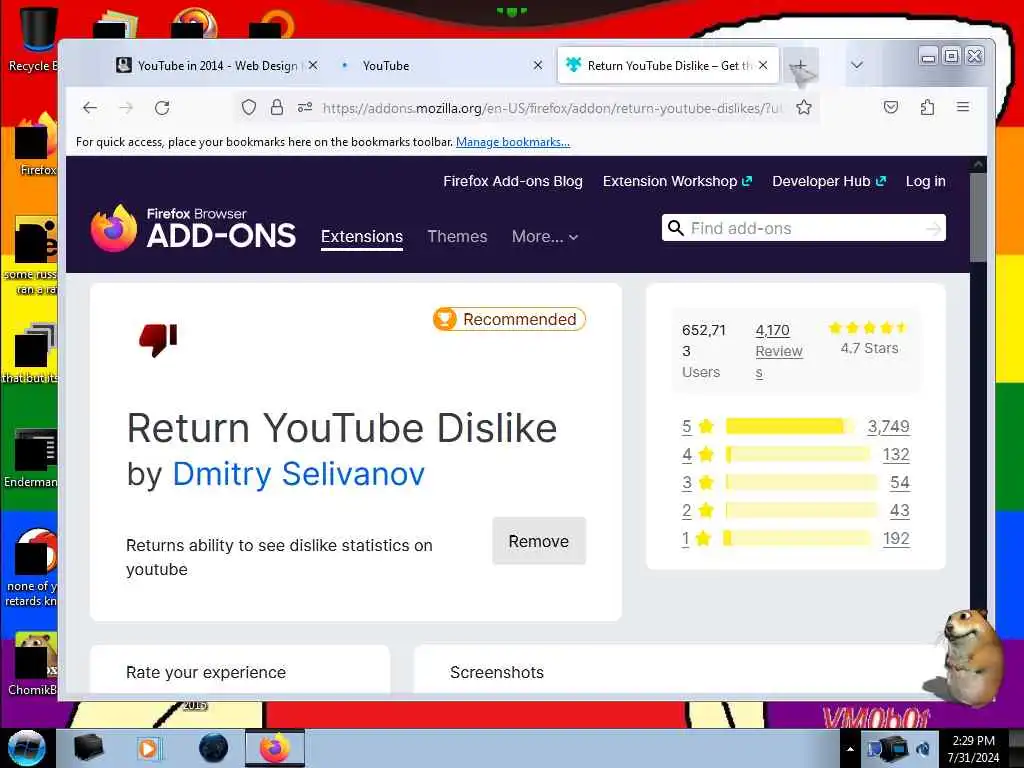Open the tracking protection shield icon
Image resolution: width=1024 pixels, height=768 pixels.
[x=249, y=107]
